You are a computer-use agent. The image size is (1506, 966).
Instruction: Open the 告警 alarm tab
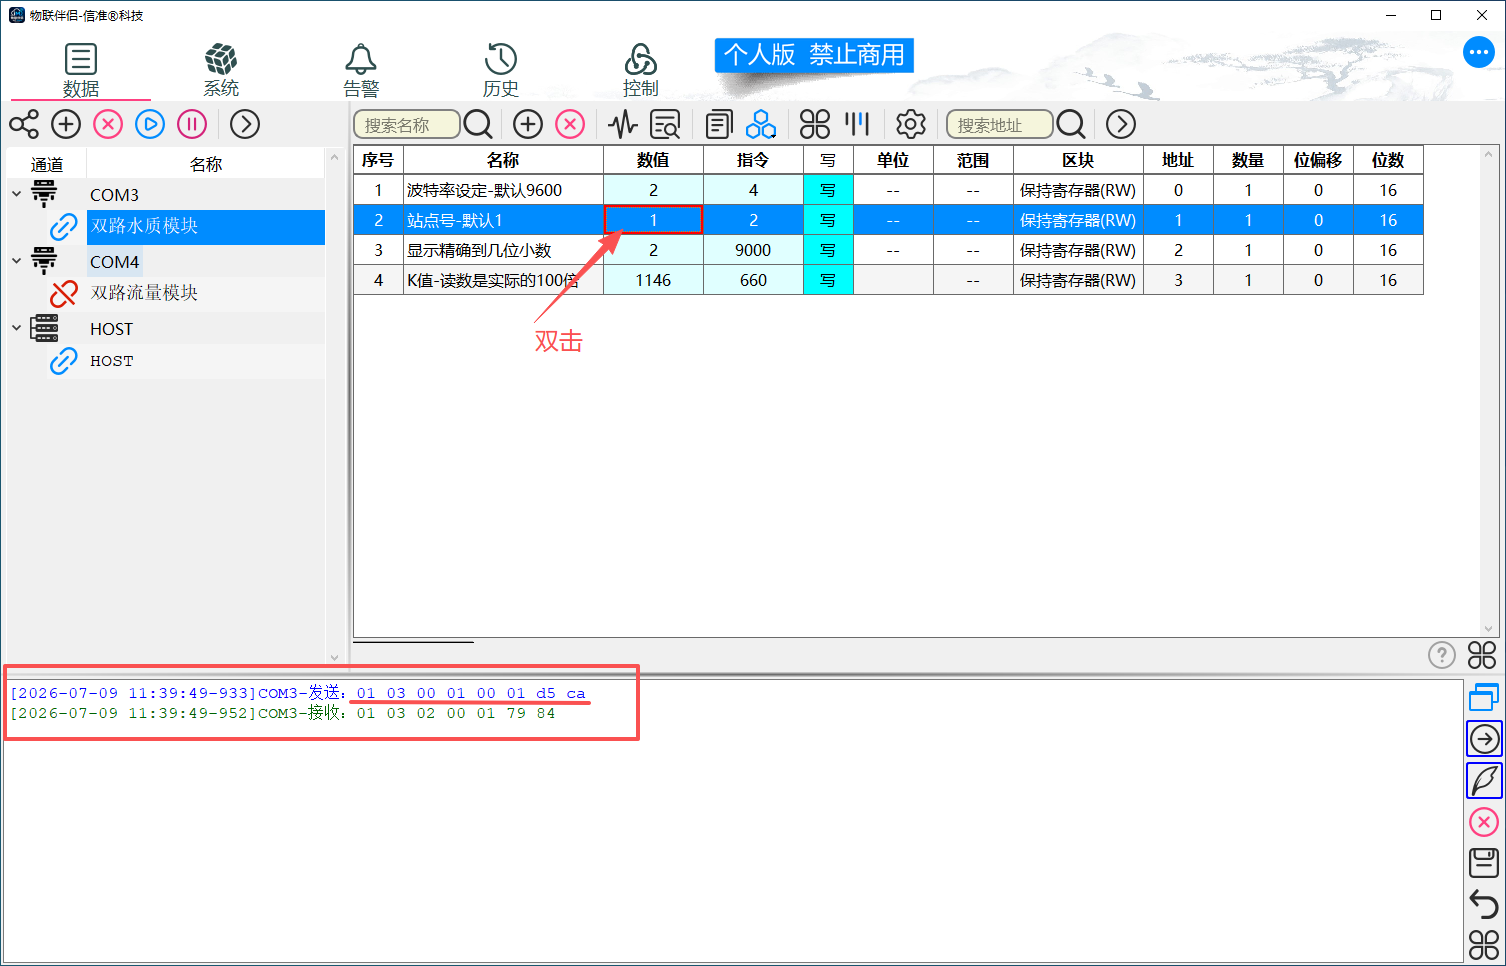pyautogui.click(x=361, y=70)
